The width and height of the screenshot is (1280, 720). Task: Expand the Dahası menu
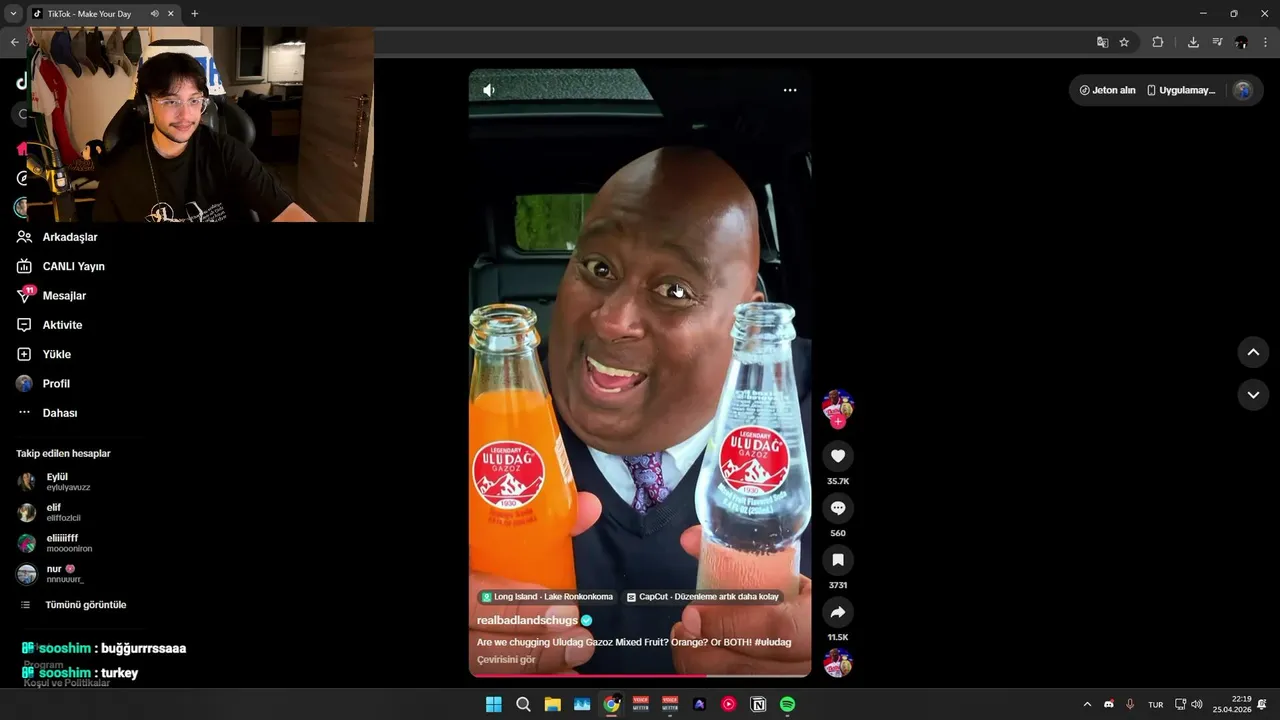47,413
